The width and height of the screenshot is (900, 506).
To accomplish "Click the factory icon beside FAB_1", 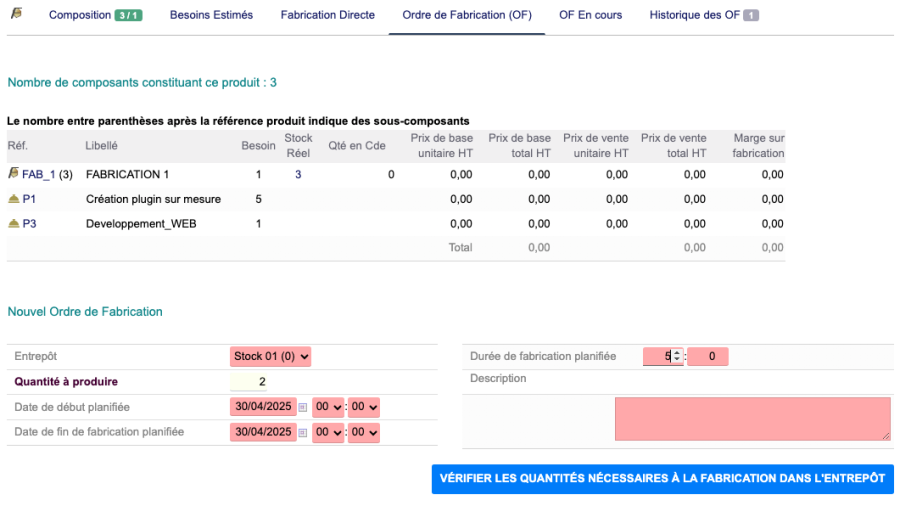I will [13, 174].
